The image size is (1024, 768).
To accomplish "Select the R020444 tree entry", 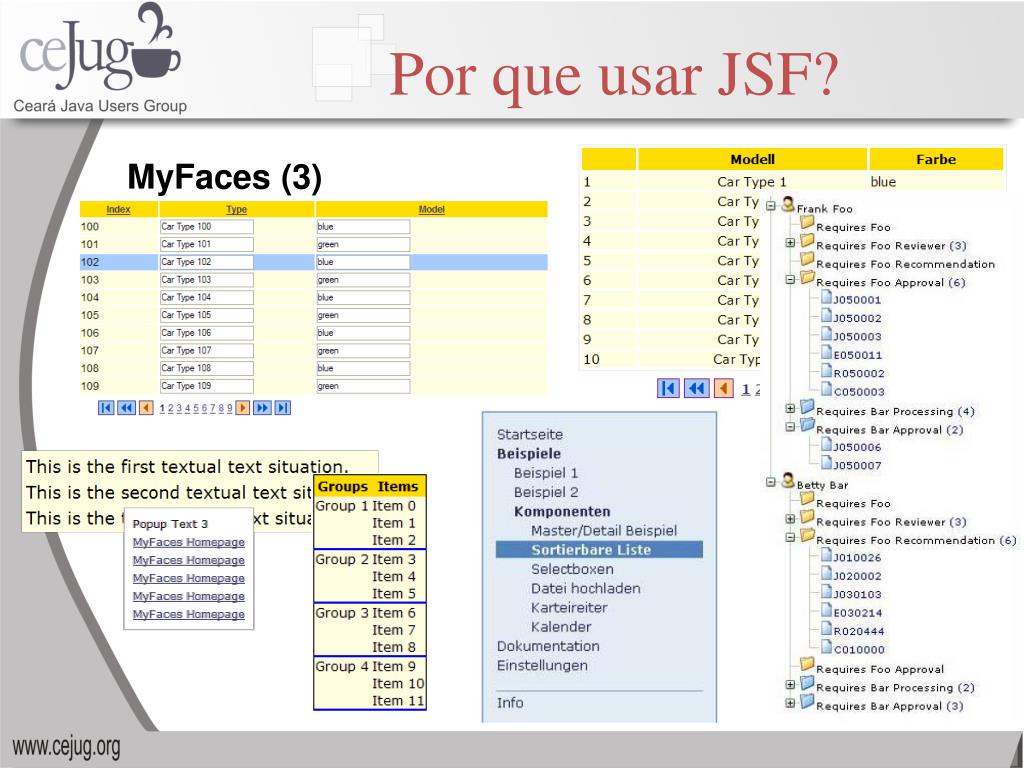I will click(859, 632).
